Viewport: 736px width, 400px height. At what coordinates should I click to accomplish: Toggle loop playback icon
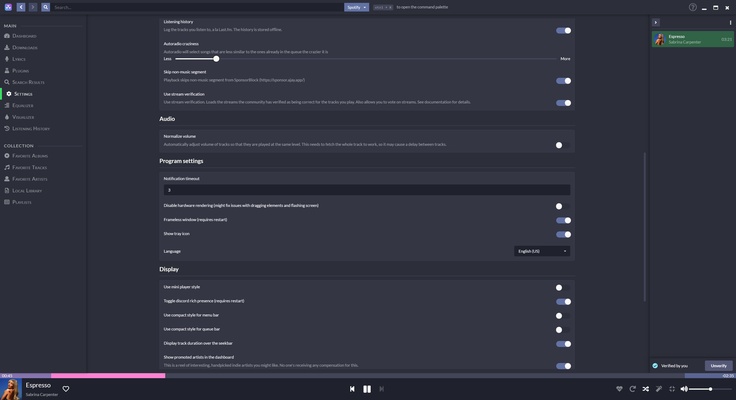[x=632, y=389]
